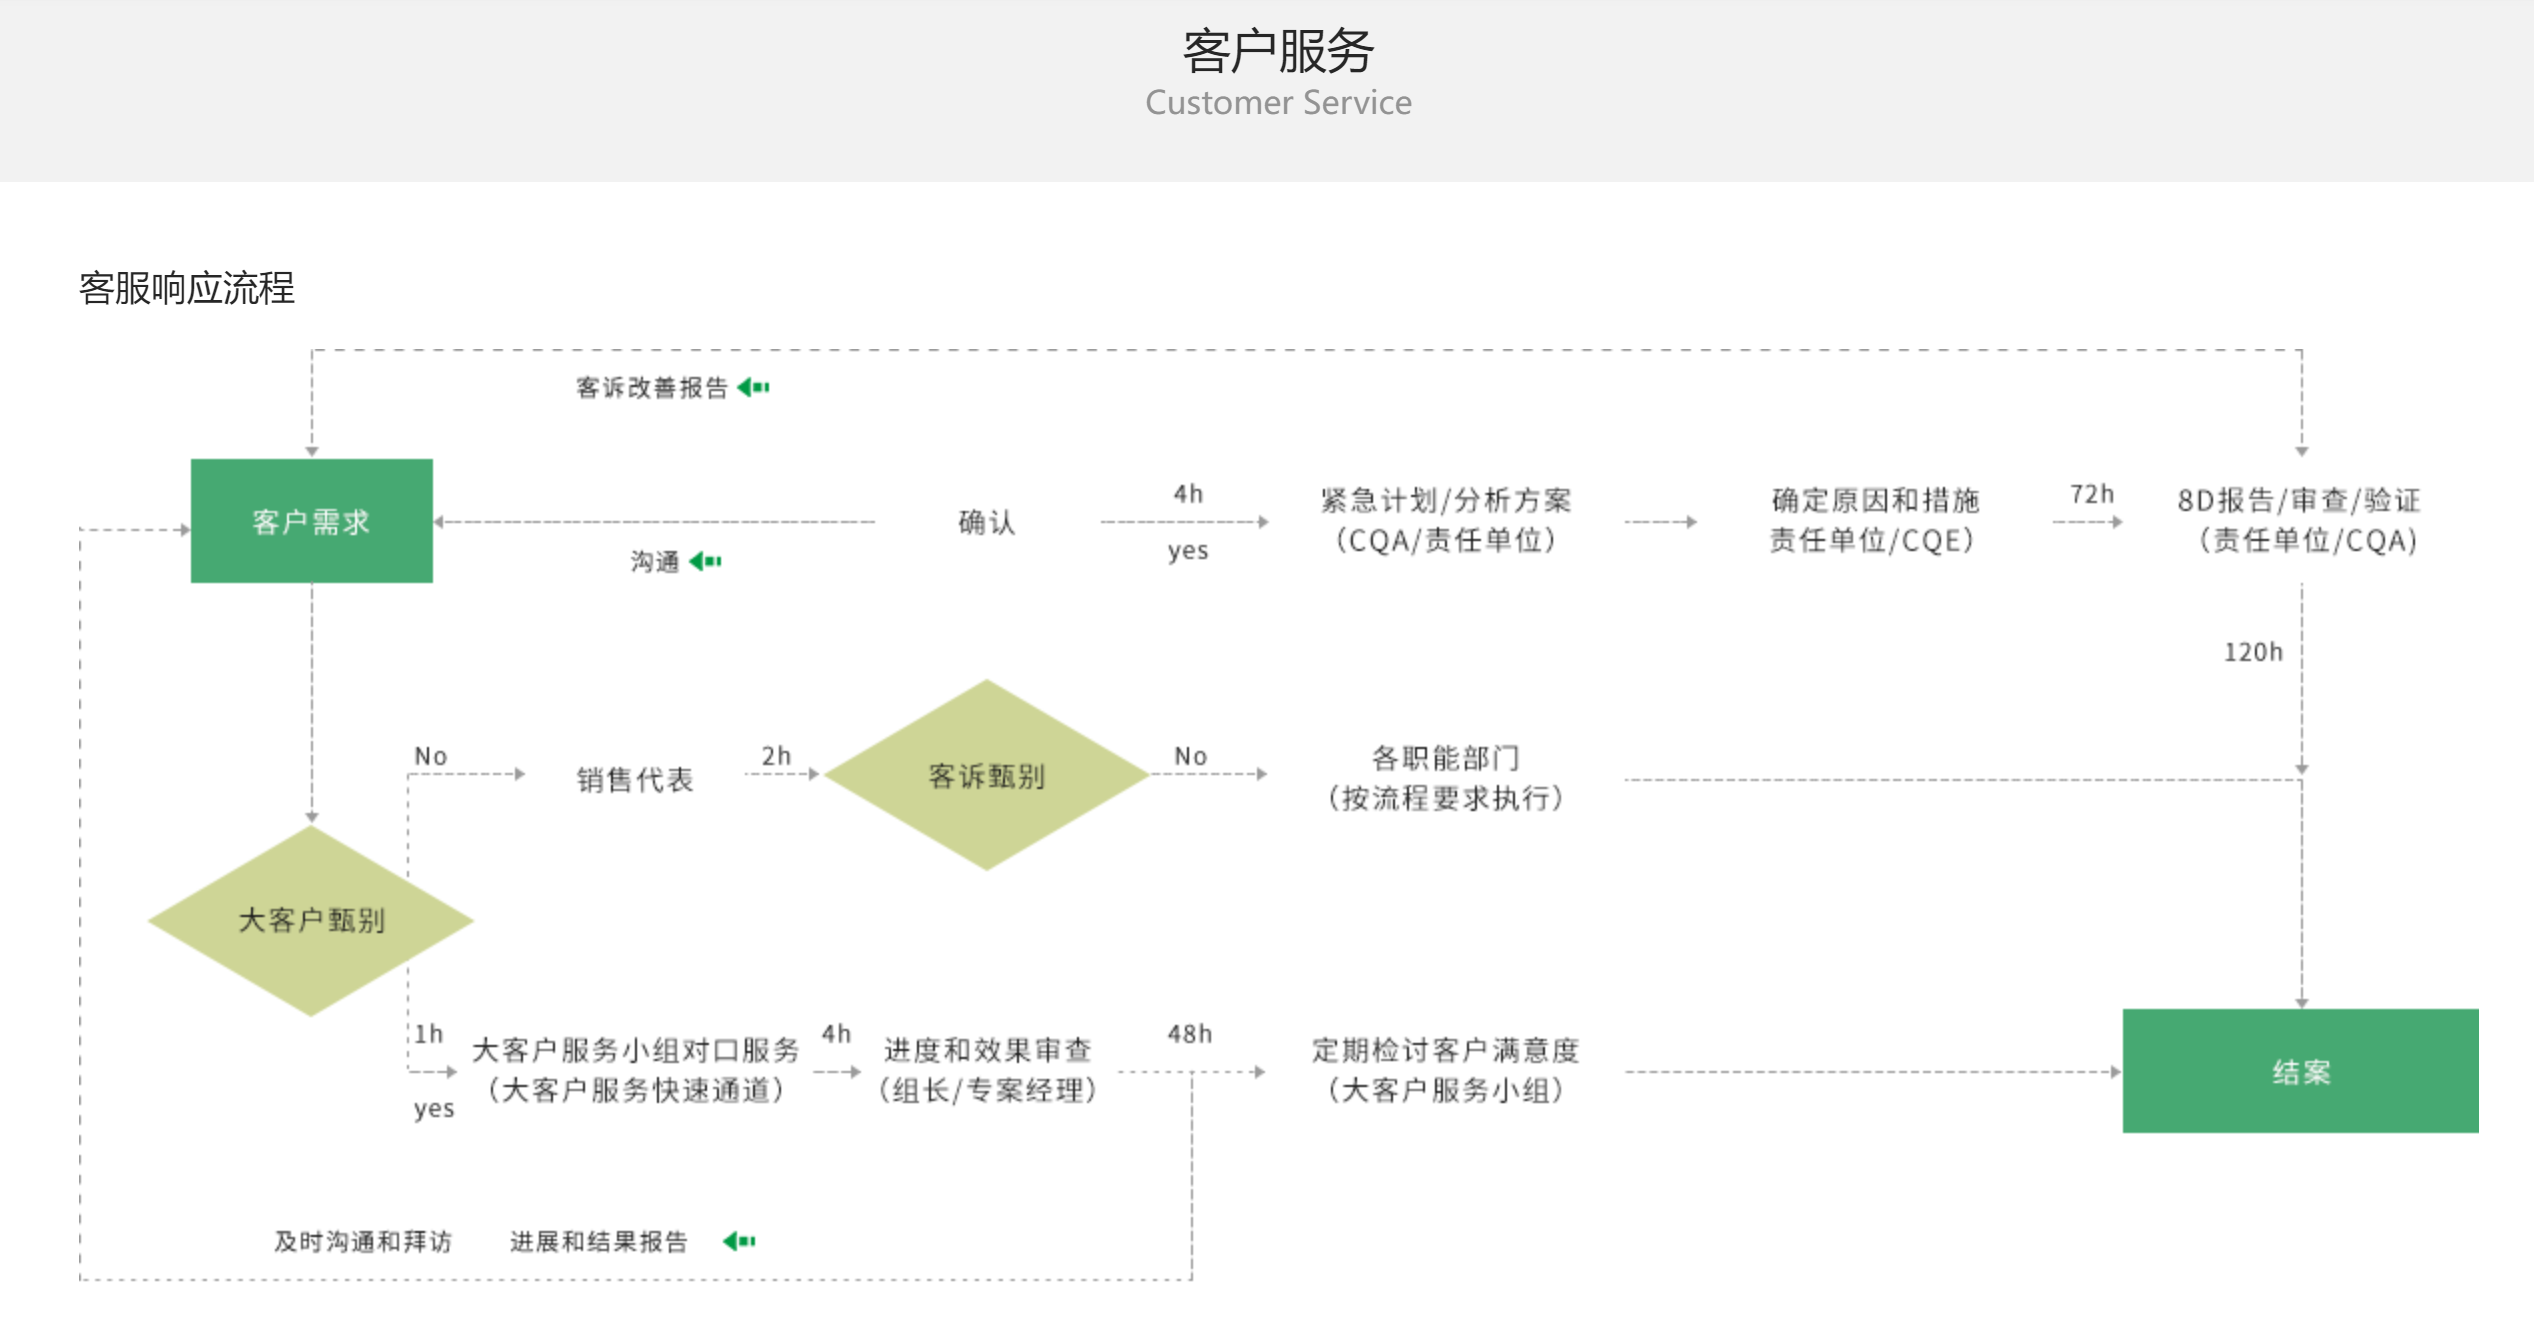Click the green 结案 box
2534x1324 pixels.
click(2300, 1071)
